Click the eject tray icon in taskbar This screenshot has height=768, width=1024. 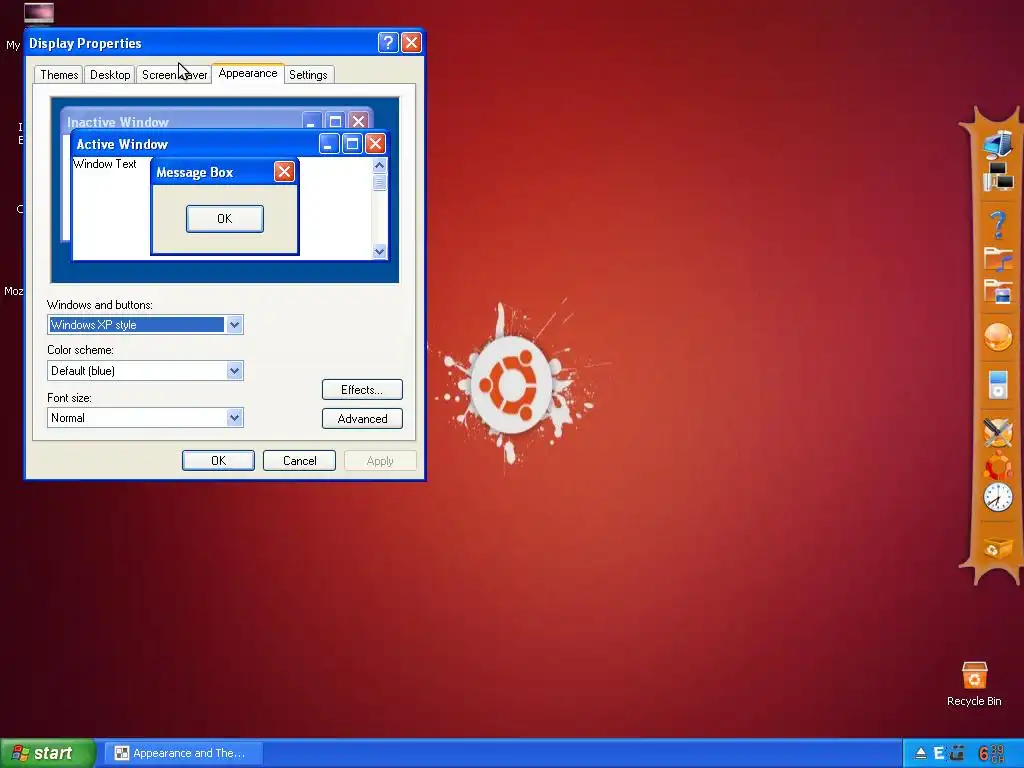coord(921,754)
